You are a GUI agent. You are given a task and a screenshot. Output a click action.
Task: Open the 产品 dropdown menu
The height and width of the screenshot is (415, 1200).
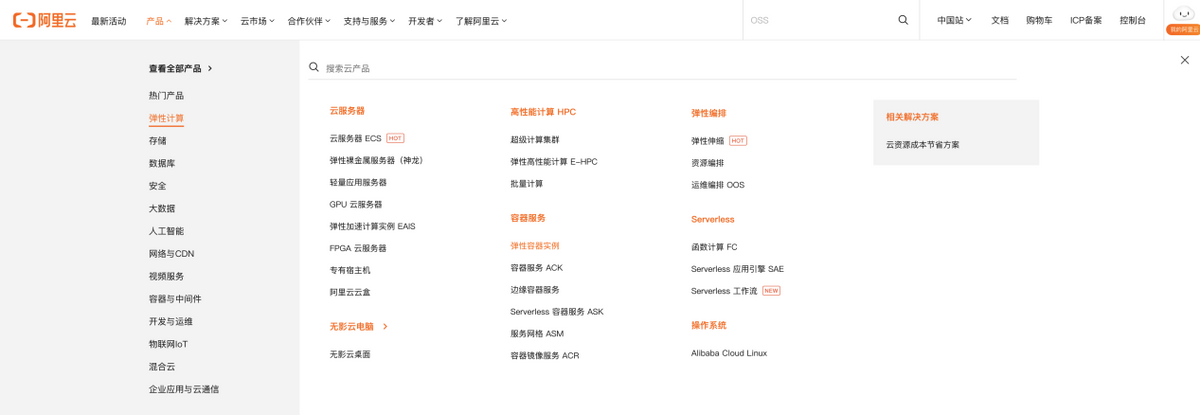[158, 20]
